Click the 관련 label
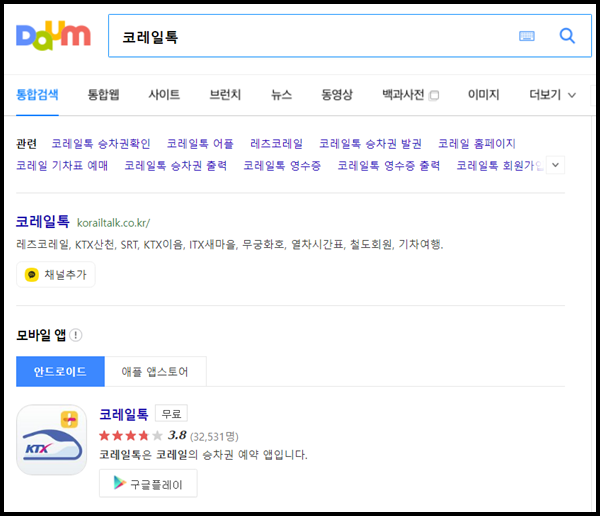600x516 pixels. (x=26, y=144)
